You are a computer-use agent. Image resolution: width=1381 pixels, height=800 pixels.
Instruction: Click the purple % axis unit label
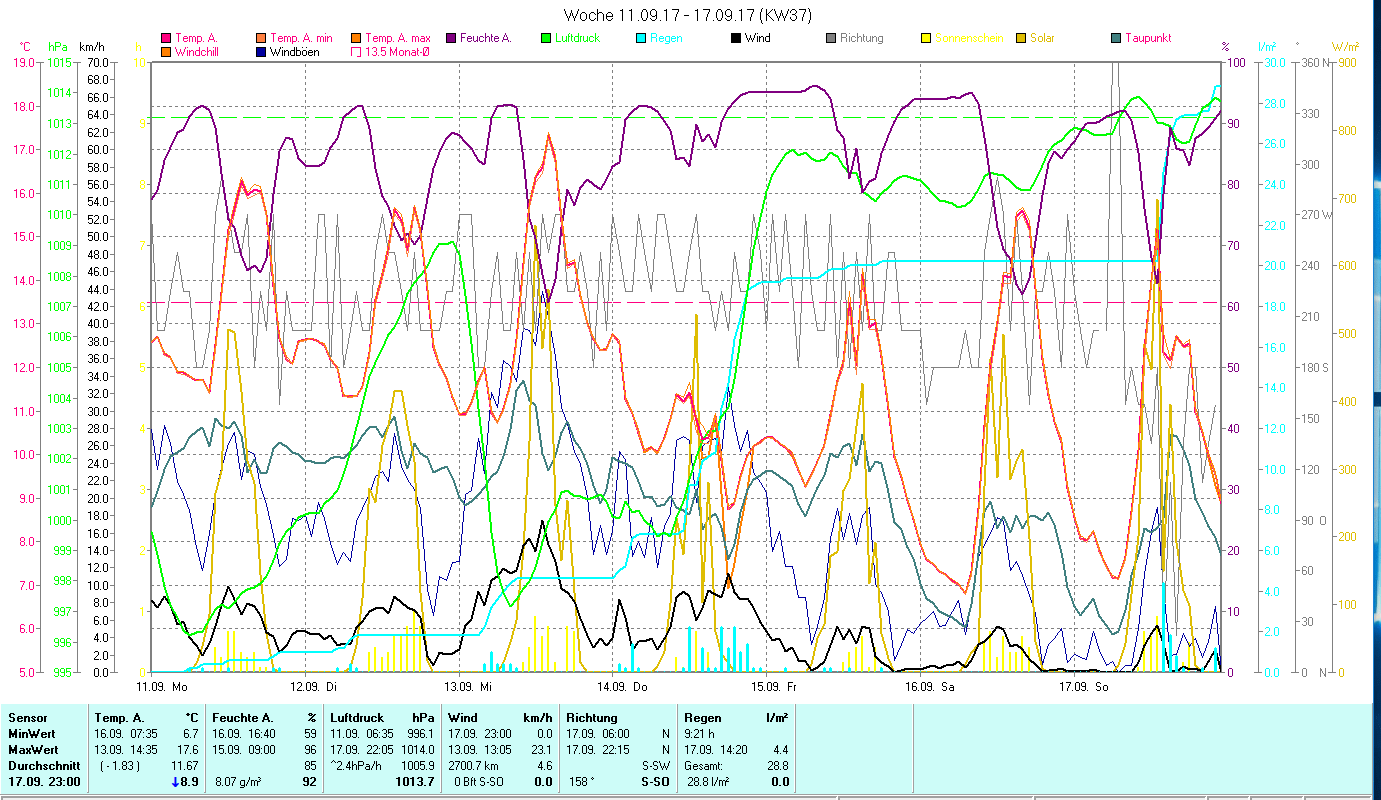coord(1225,47)
